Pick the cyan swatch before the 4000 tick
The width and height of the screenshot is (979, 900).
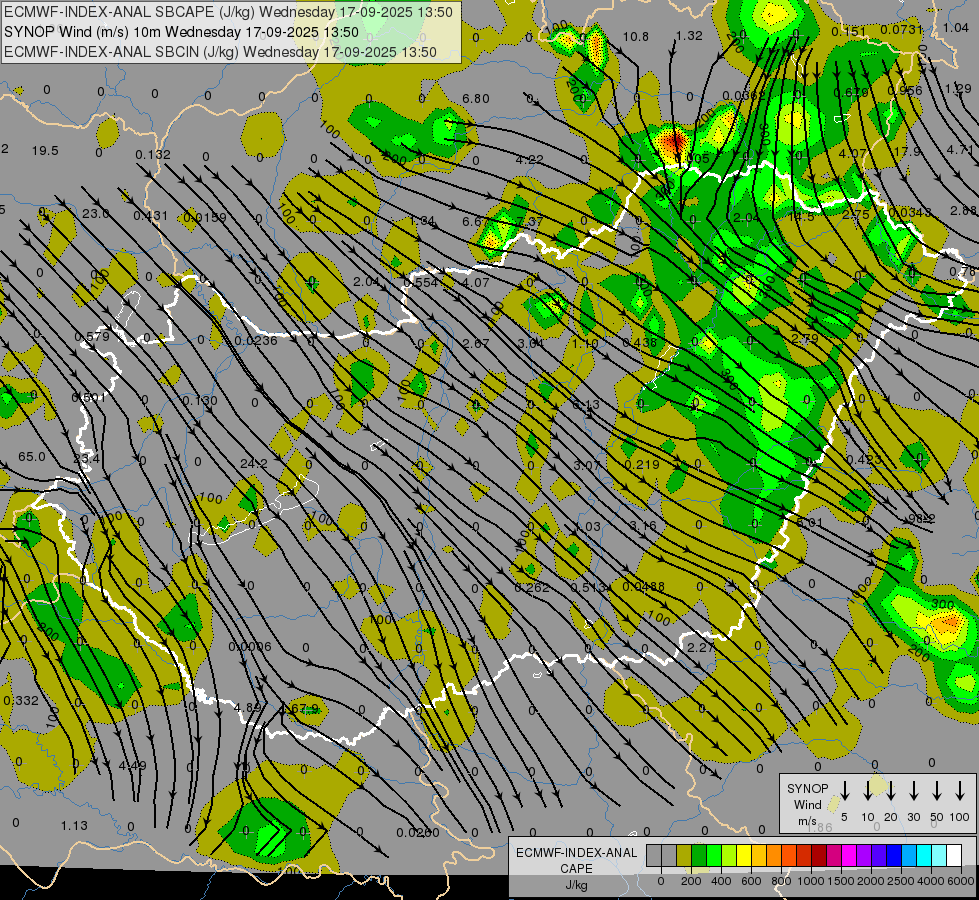click(924, 855)
